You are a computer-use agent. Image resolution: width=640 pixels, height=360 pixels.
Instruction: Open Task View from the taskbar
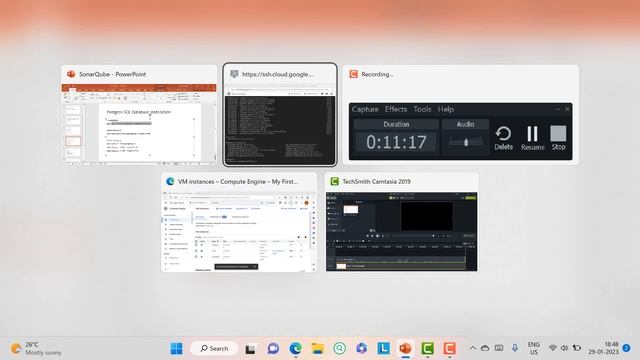250,349
